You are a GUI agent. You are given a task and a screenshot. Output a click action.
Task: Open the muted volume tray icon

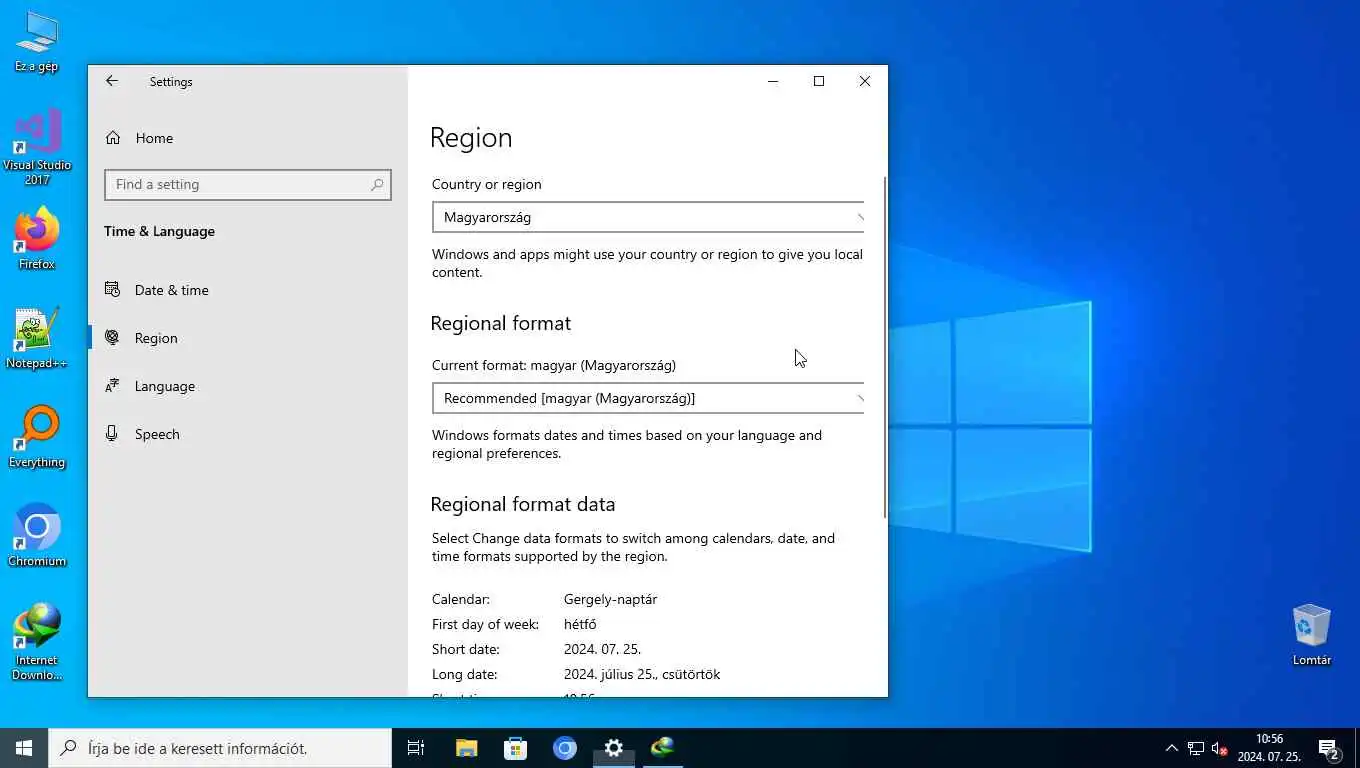click(x=1219, y=748)
